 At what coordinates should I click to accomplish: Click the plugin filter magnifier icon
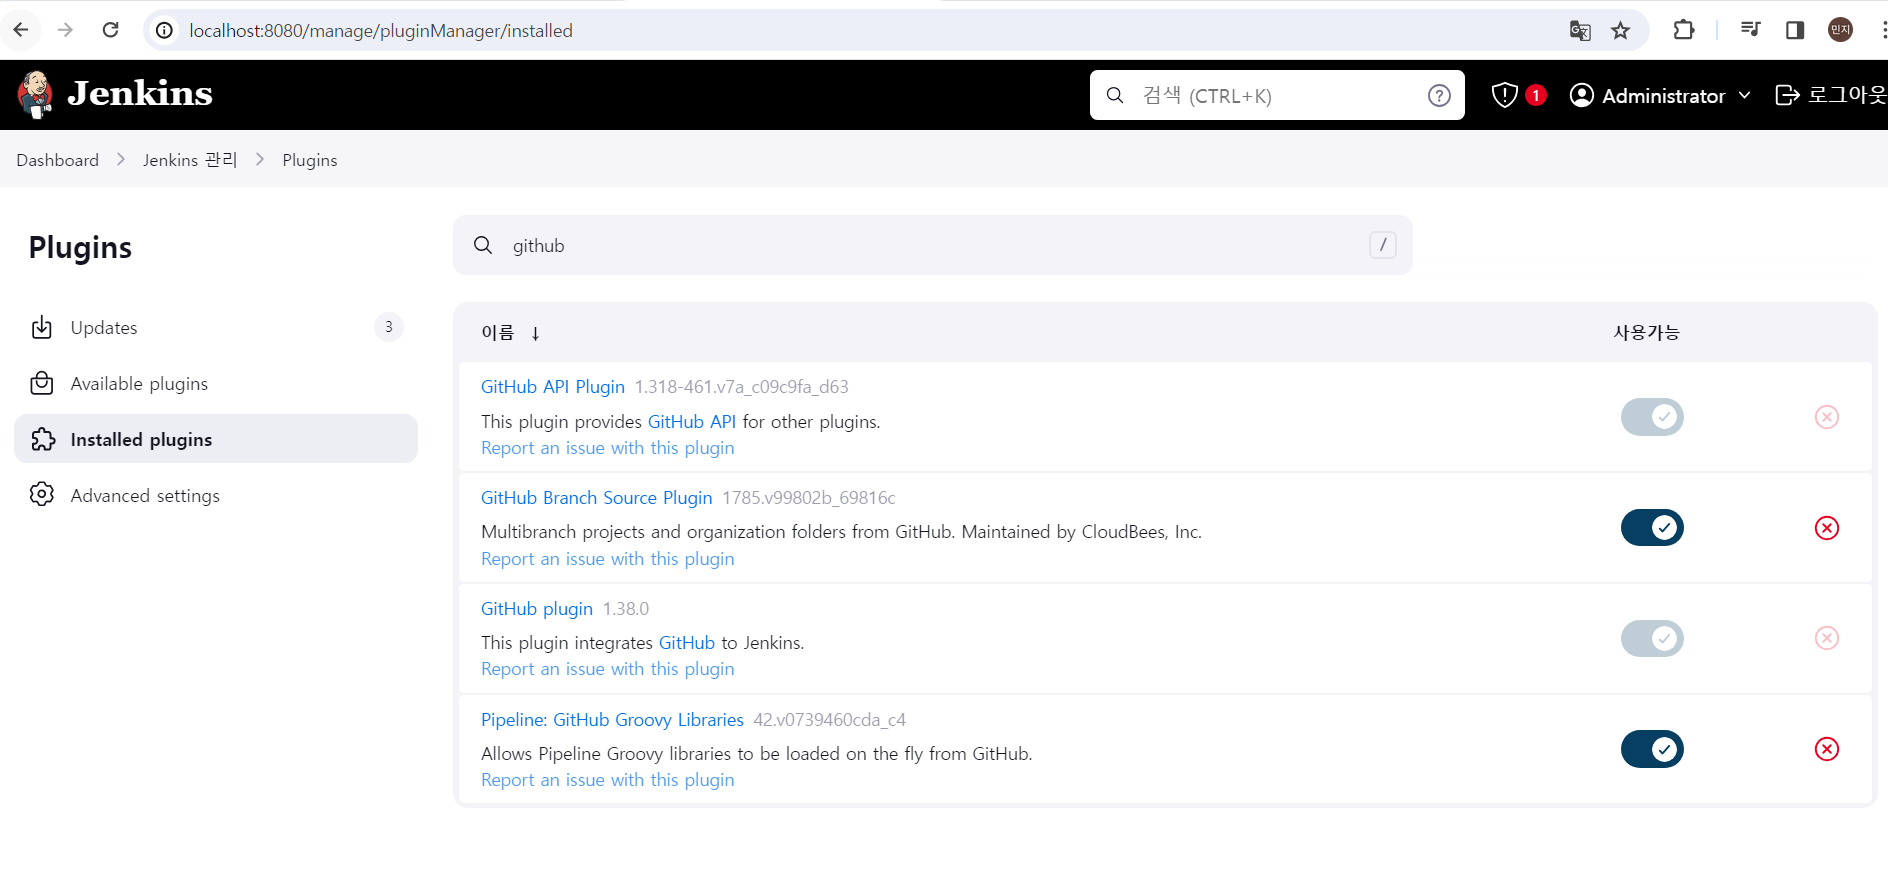(483, 245)
